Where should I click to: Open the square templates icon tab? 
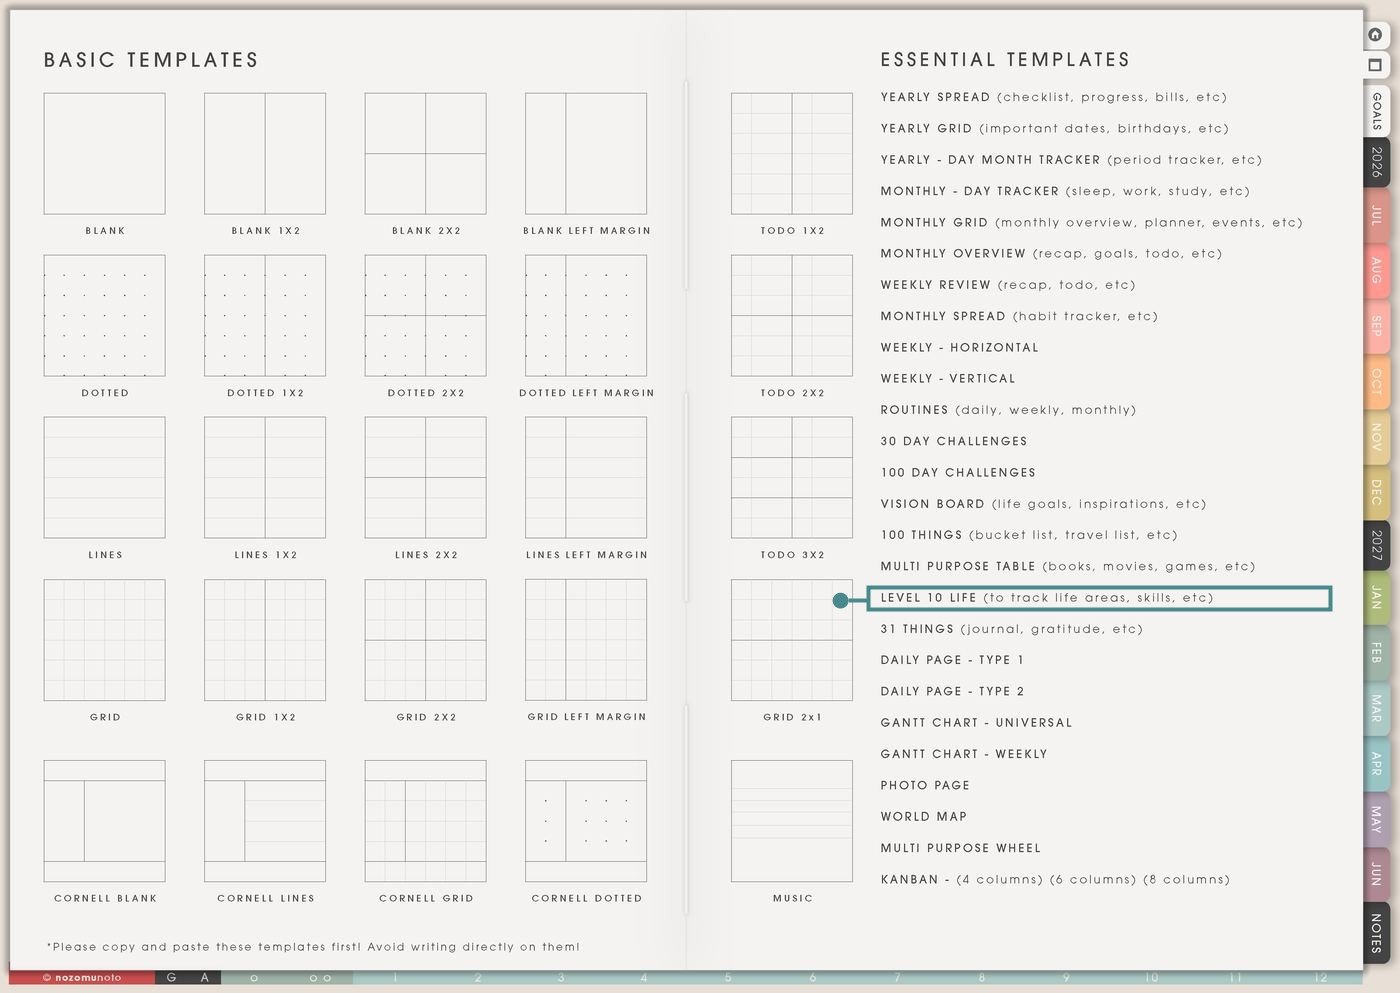1376,65
